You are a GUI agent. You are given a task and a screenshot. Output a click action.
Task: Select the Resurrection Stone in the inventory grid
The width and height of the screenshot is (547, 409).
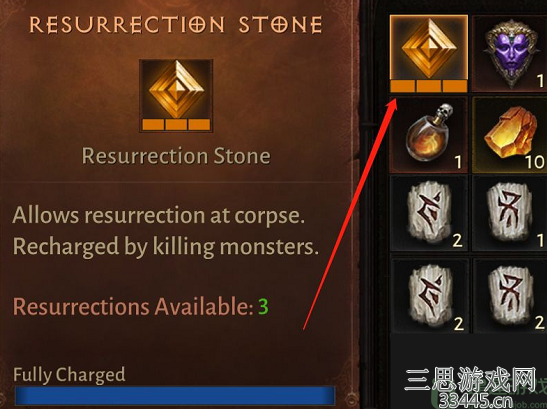(x=429, y=54)
